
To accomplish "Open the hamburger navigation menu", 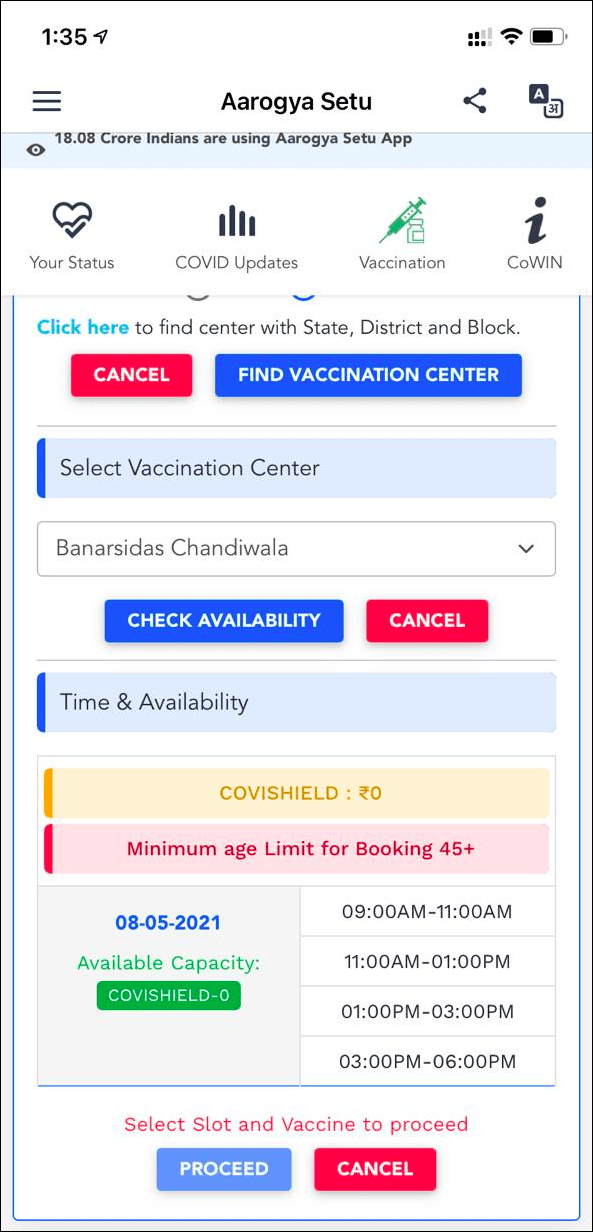I will 46,101.
